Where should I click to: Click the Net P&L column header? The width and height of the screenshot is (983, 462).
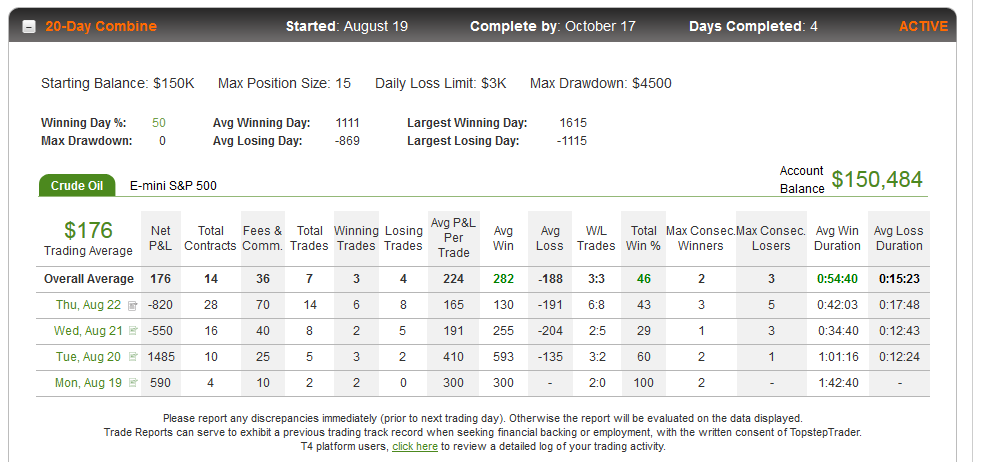coord(160,238)
